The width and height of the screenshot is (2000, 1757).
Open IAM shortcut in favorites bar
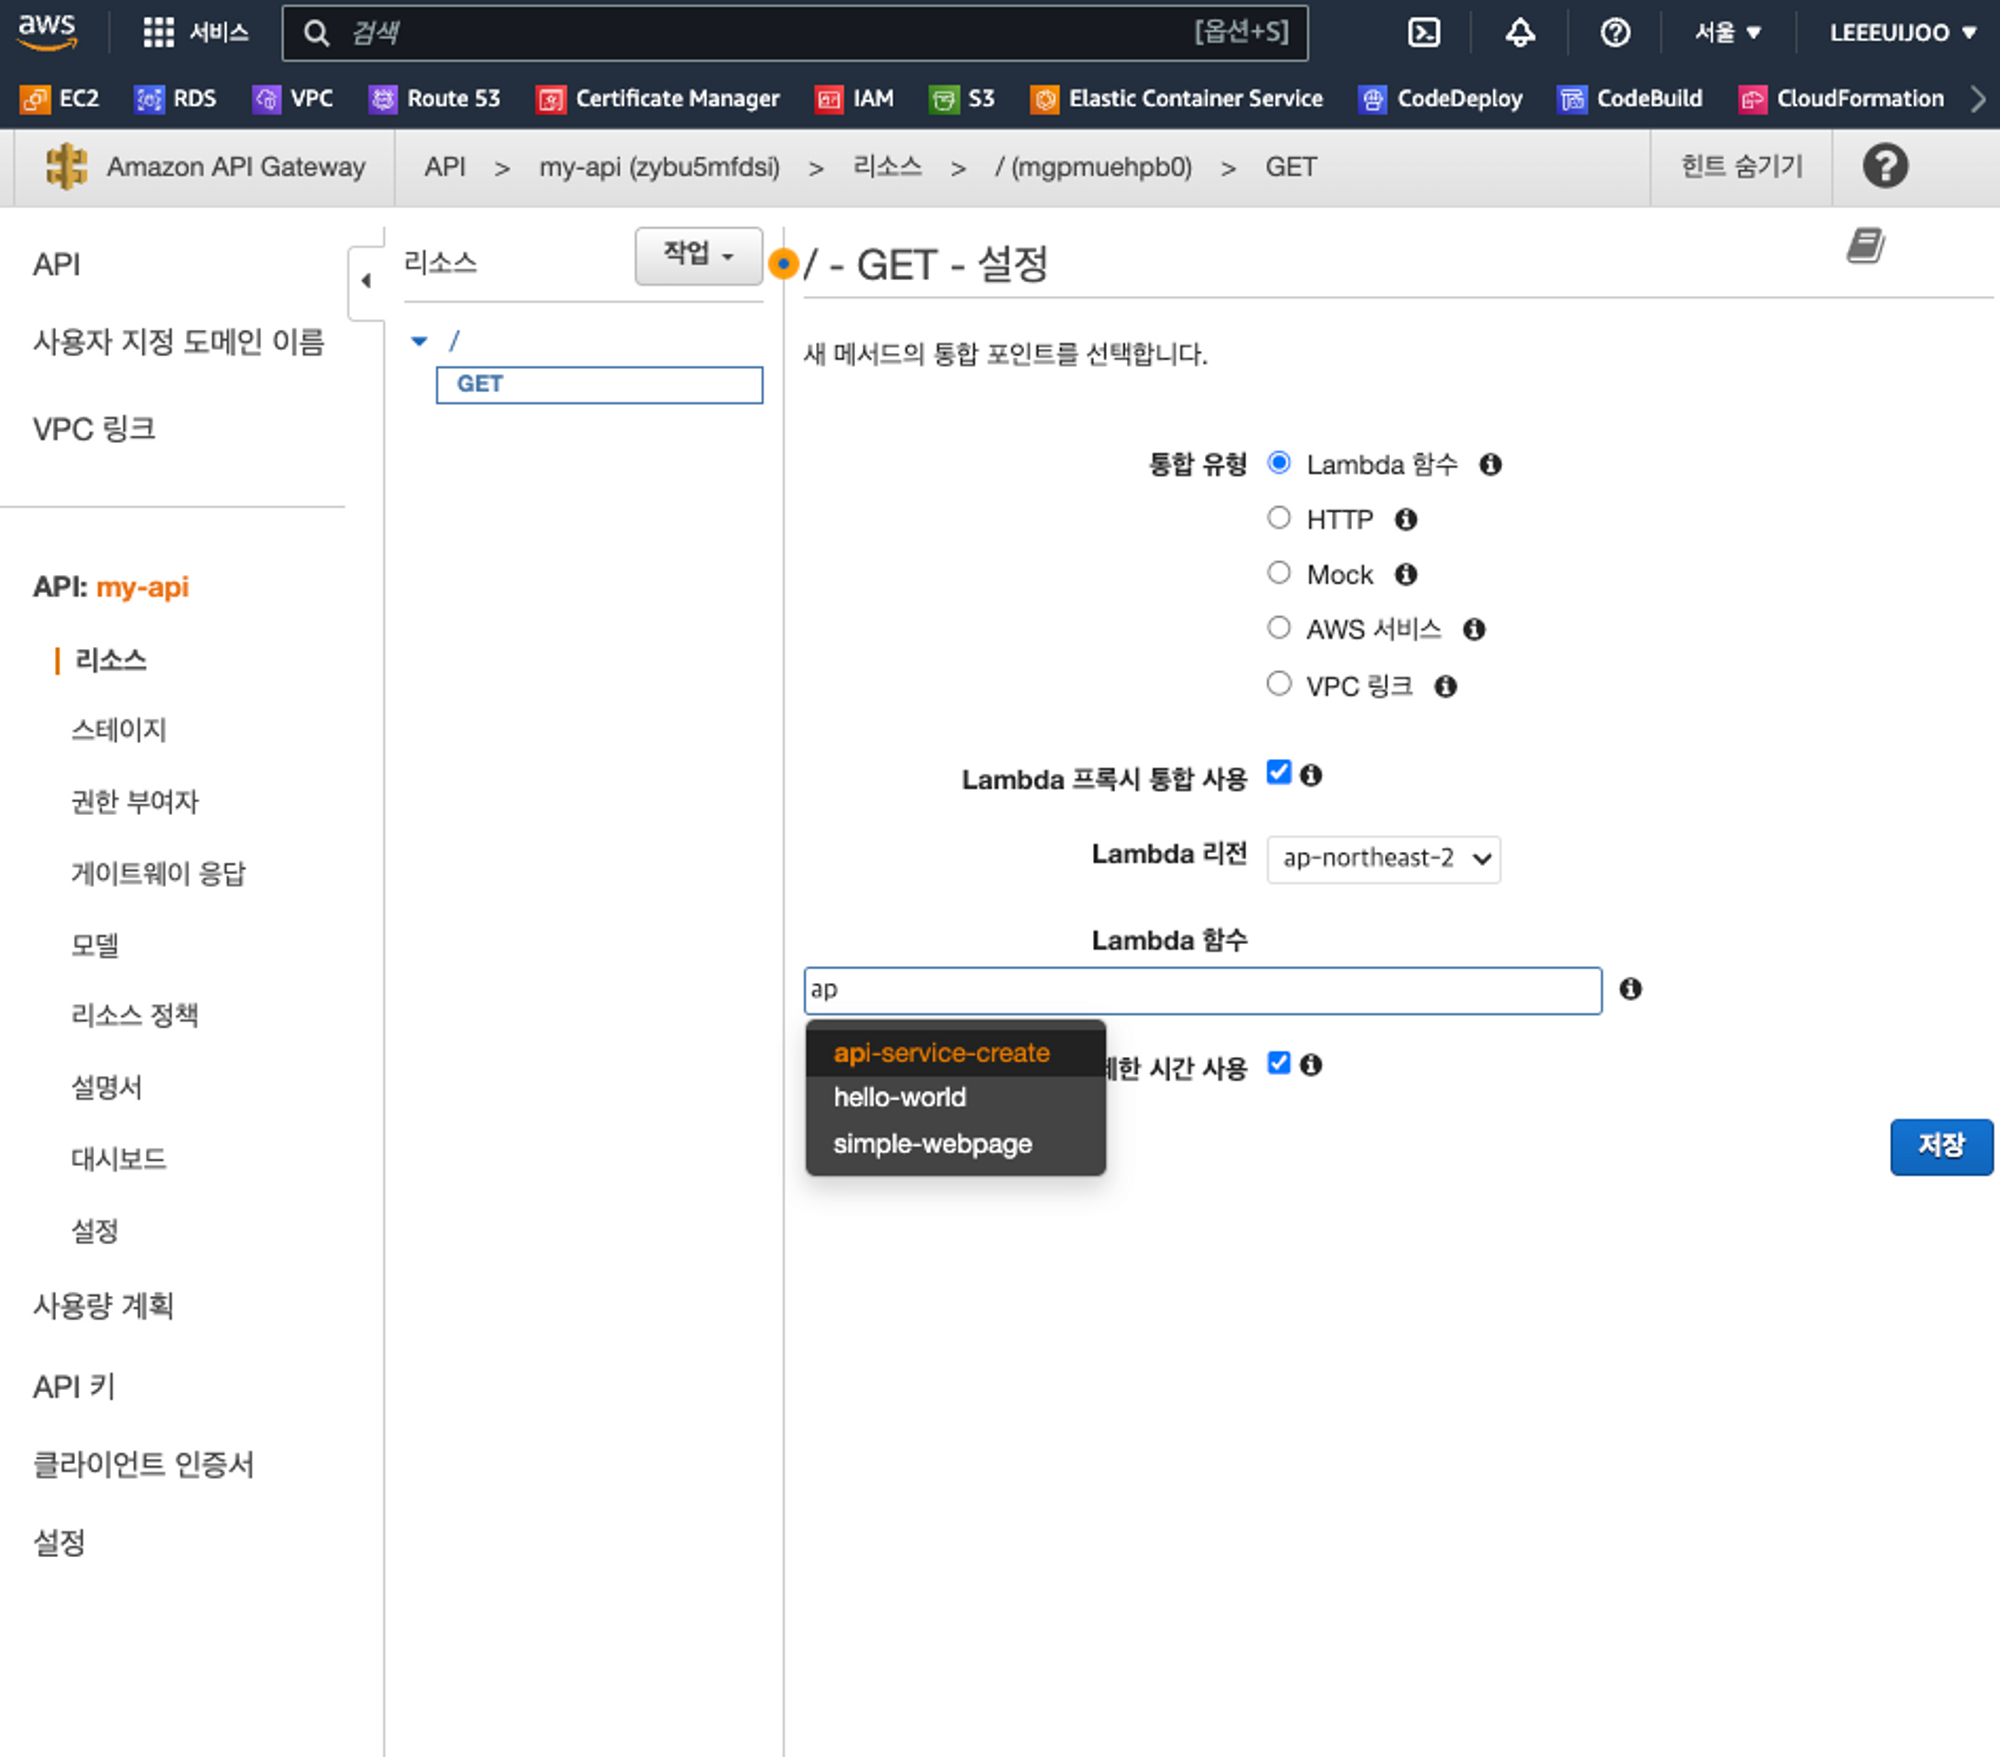pos(855,98)
